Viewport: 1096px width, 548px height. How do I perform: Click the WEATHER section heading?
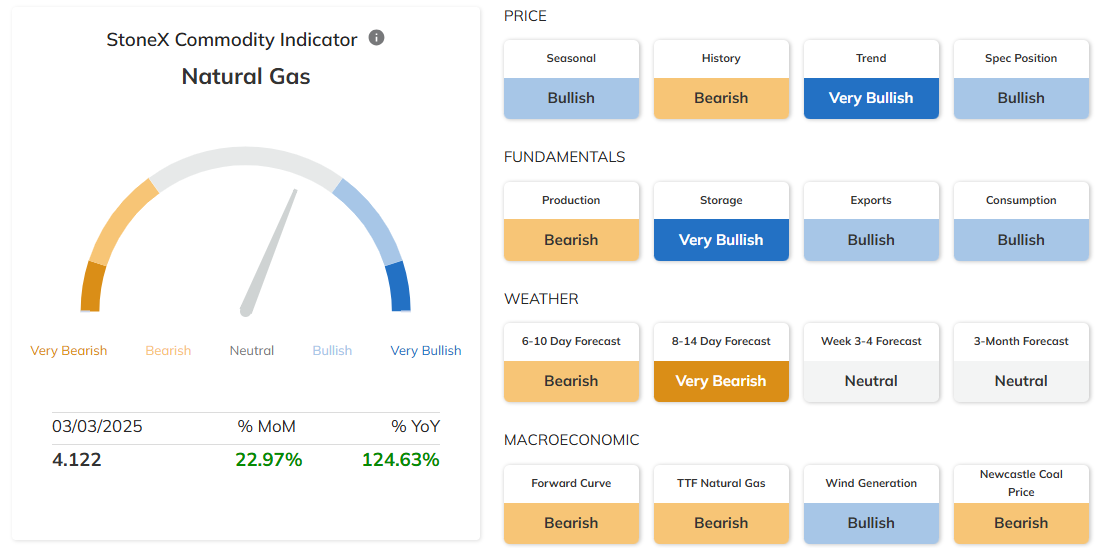coord(541,299)
